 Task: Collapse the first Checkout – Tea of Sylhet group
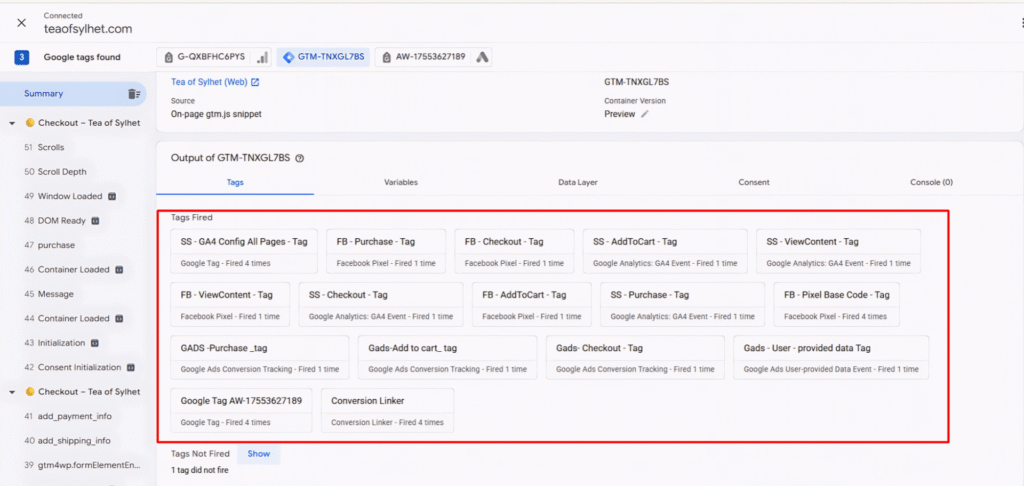click(12, 123)
